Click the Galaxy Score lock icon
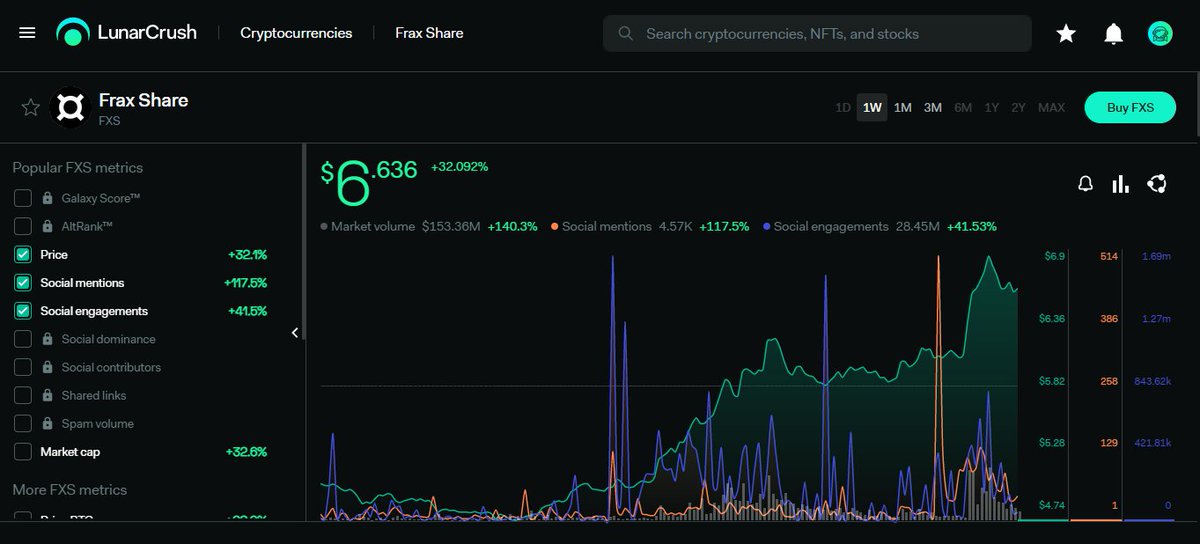The height and width of the screenshot is (544, 1200). click(48, 199)
